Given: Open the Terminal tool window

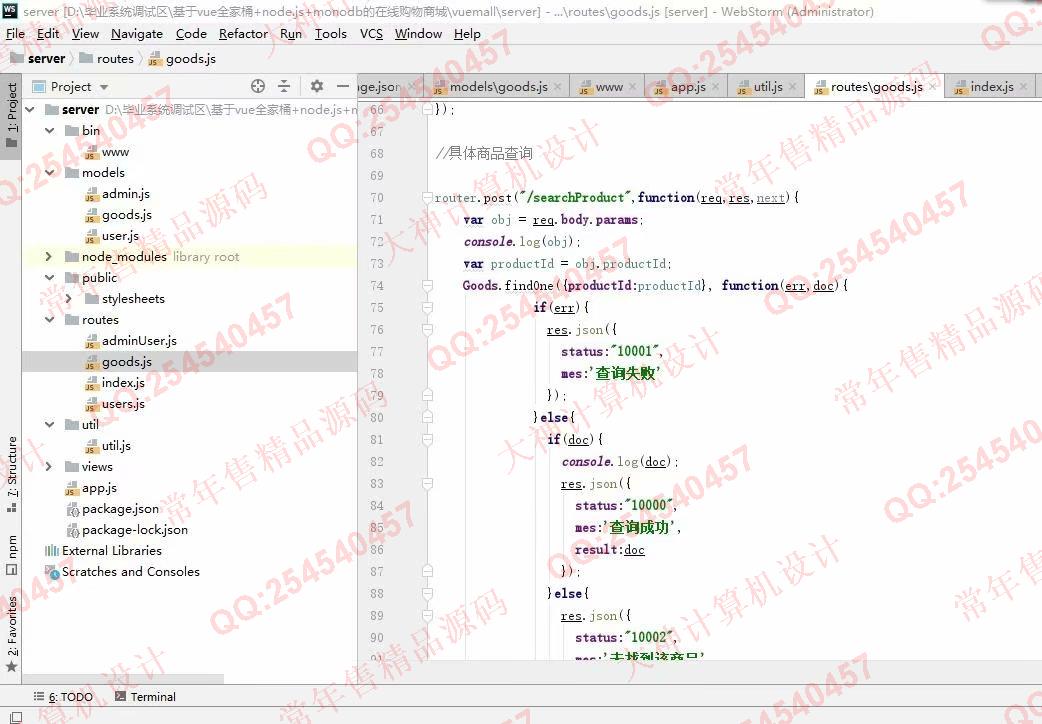Looking at the screenshot, I should point(146,697).
